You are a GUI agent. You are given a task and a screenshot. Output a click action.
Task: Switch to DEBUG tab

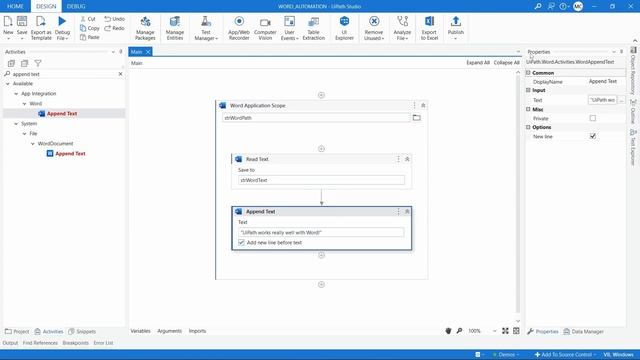click(x=76, y=6)
